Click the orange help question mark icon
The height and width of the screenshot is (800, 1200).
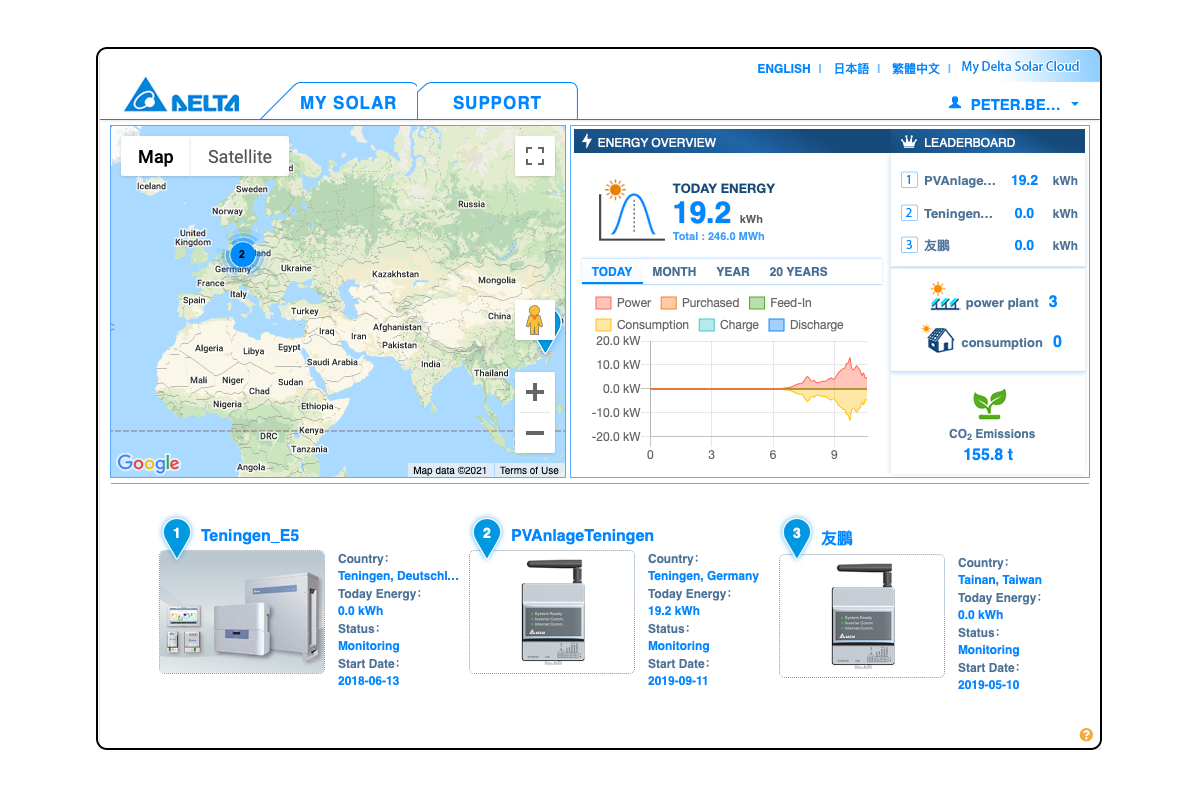coord(1086,735)
